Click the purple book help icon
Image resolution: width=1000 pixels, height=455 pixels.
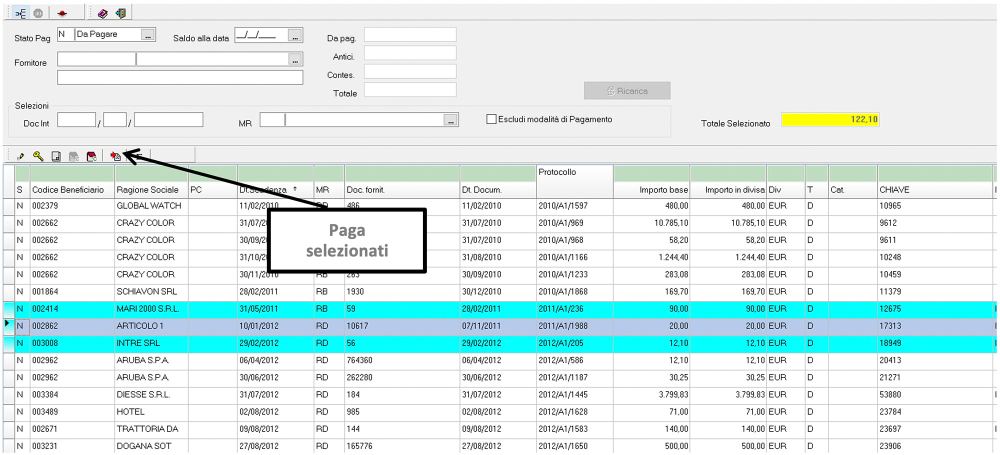(x=103, y=13)
